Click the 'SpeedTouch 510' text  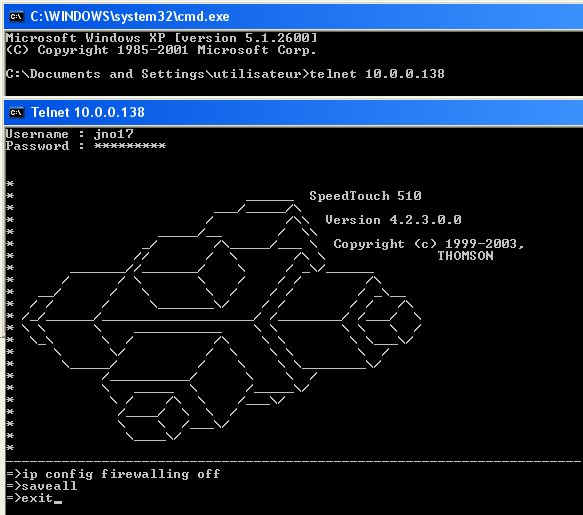coord(365,196)
